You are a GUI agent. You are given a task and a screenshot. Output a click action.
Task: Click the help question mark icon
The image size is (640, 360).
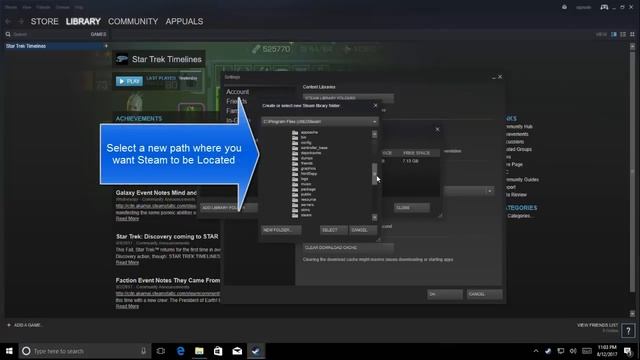click(x=628, y=331)
